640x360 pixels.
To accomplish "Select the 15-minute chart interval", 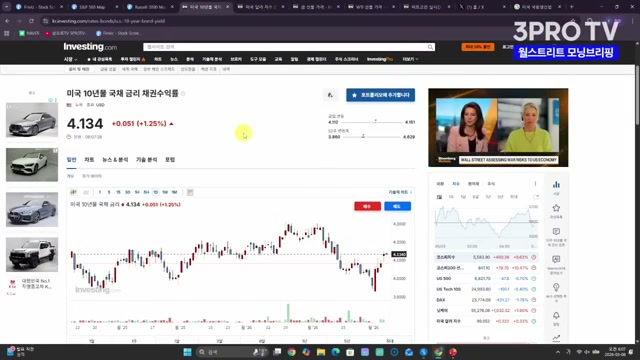I will pos(118,192).
